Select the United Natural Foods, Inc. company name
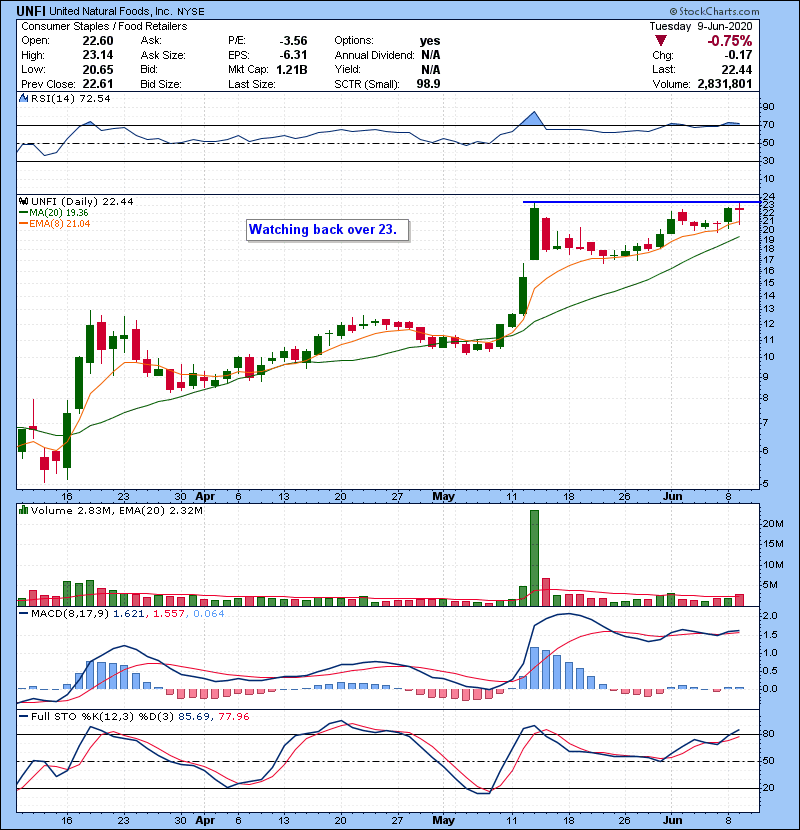This screenshot has height=830, width=800. (x=111, y=11)
